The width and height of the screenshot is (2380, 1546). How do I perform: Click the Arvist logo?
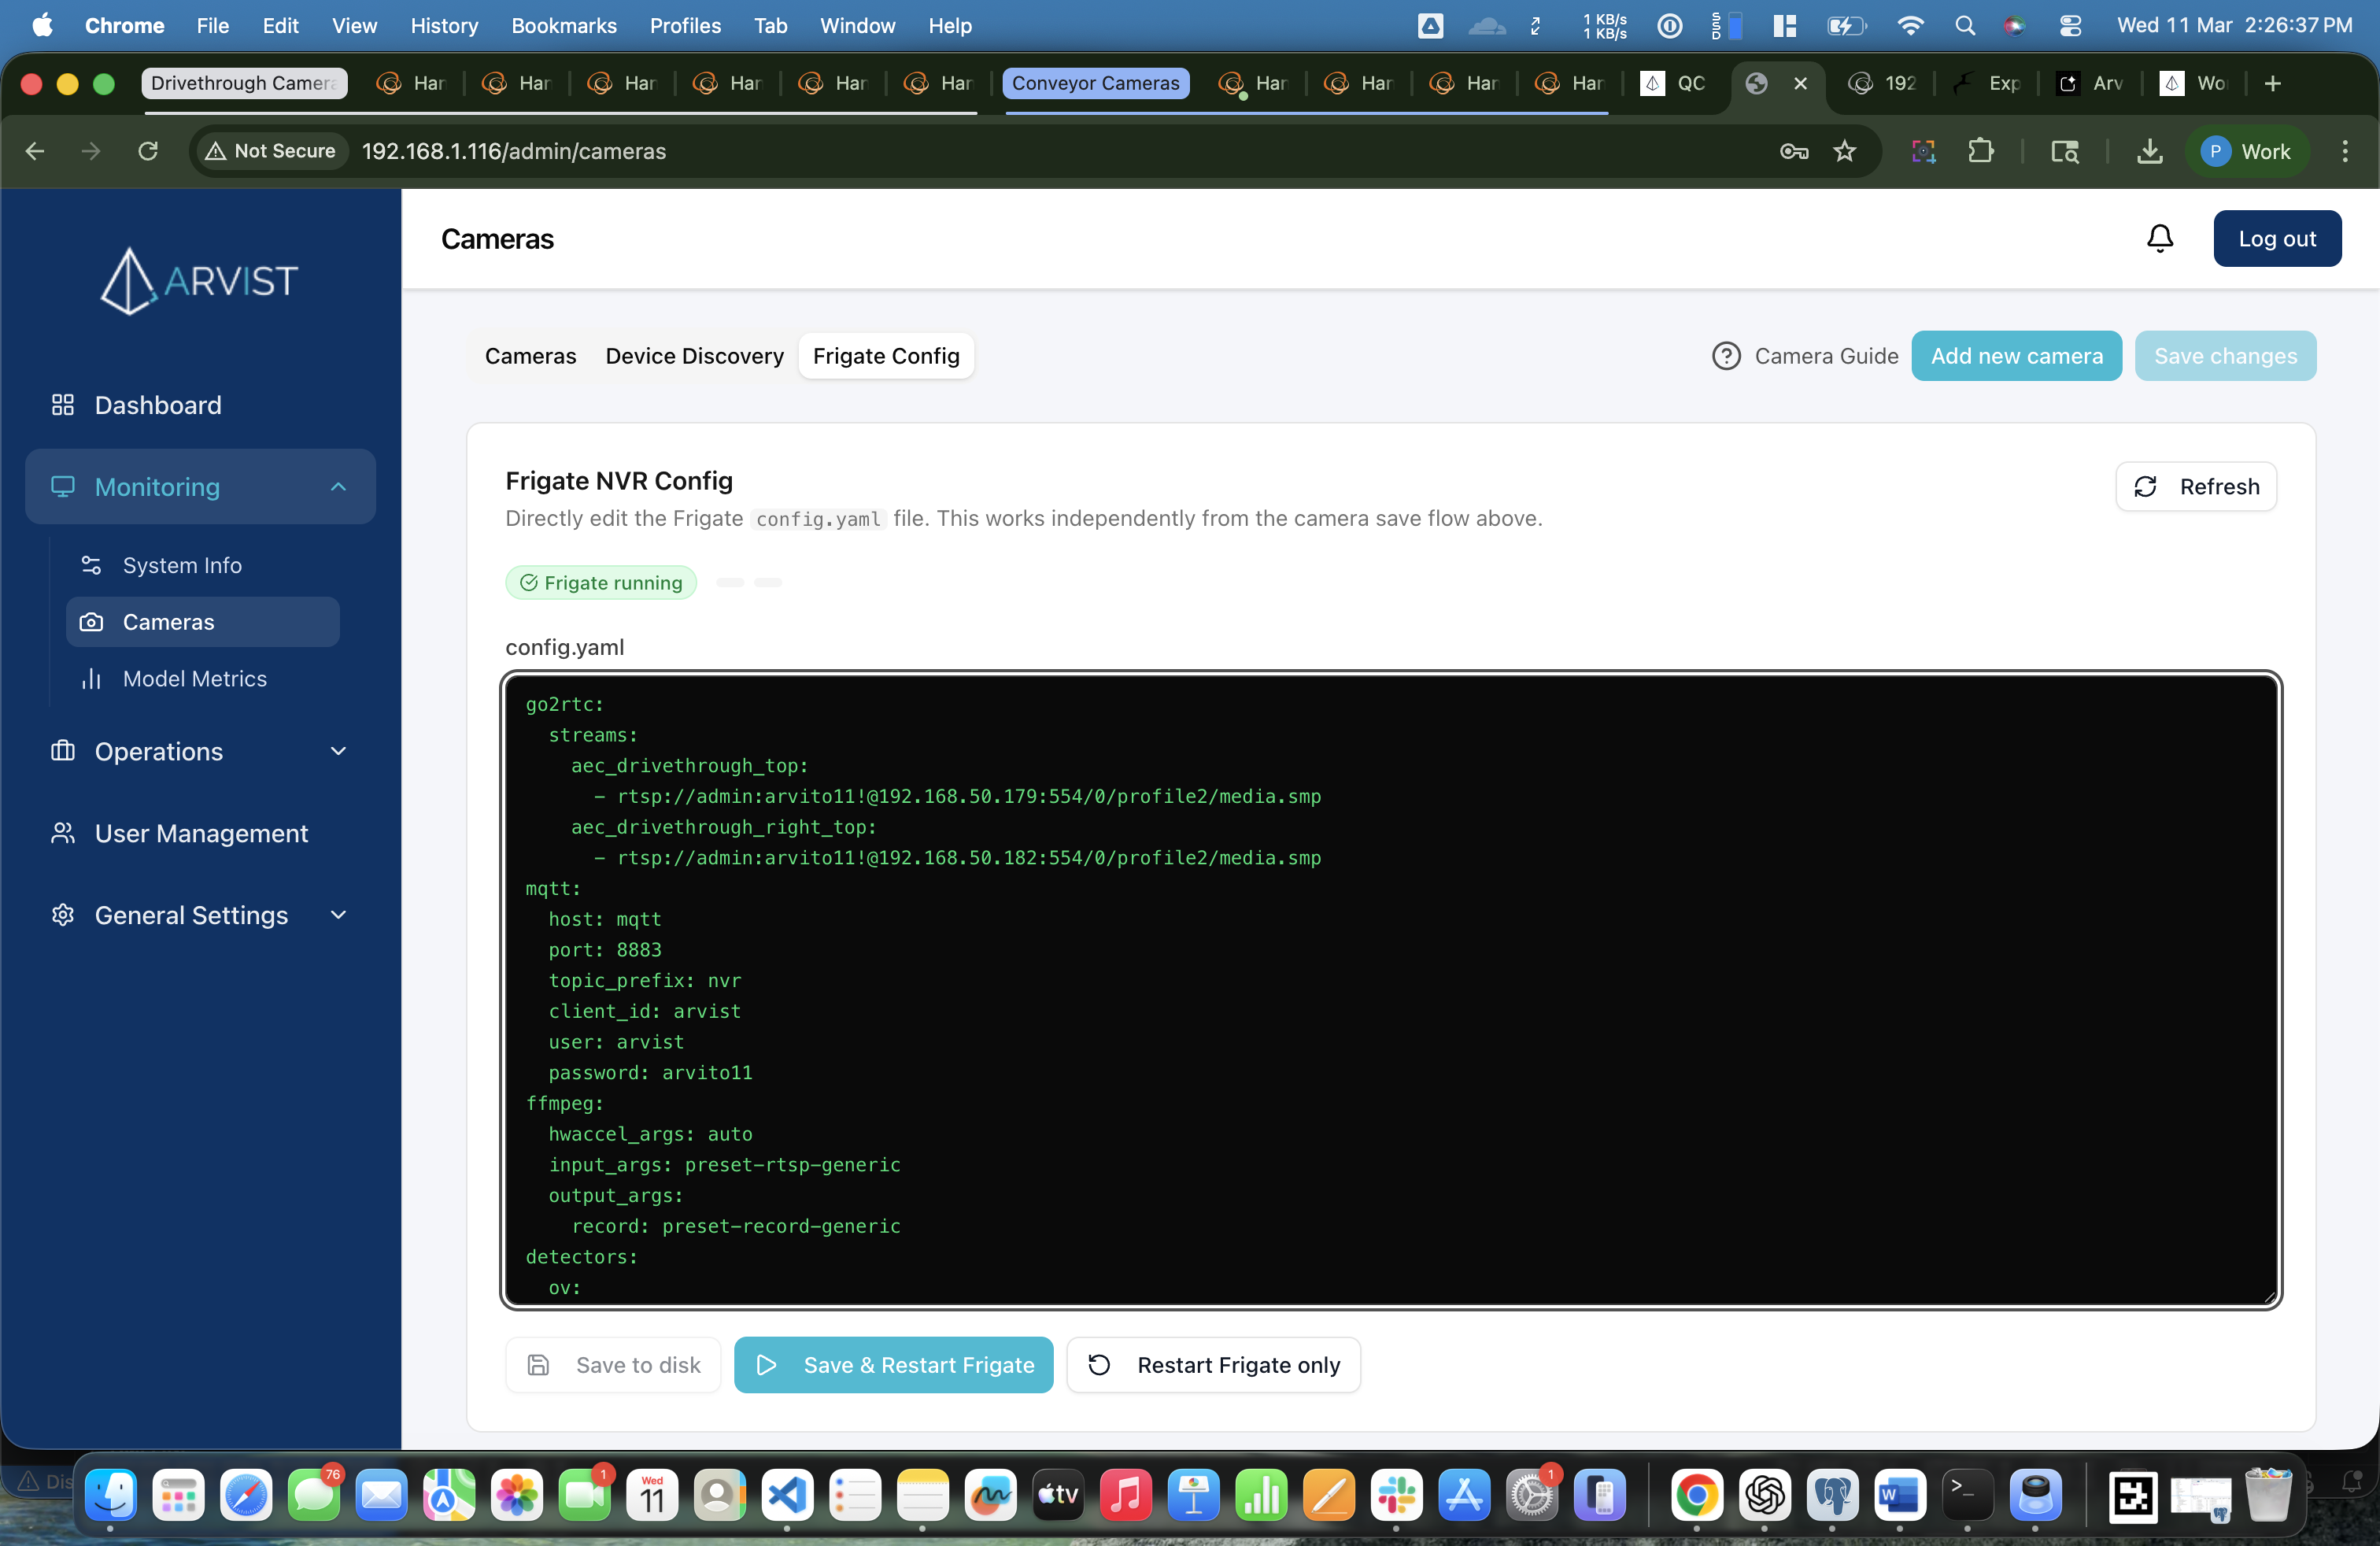(x=198, y=281)
